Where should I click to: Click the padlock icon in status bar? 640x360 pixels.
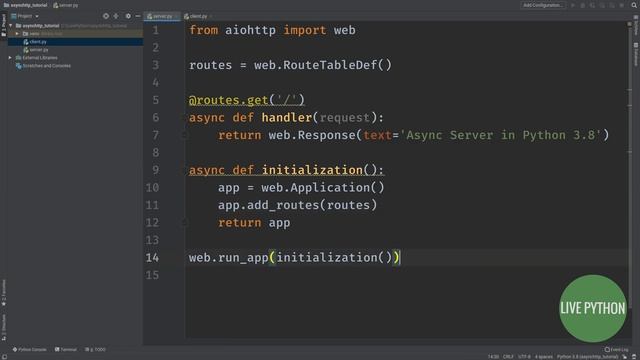tap(624, 357)
